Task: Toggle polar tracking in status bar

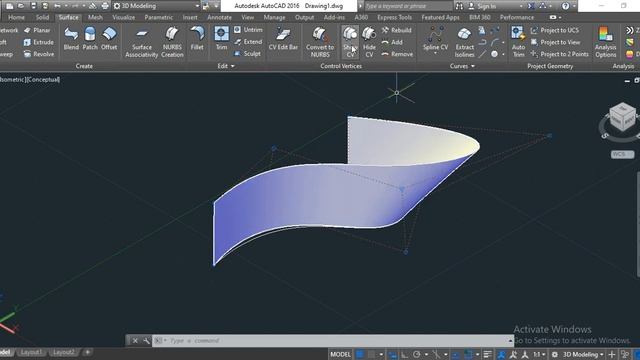Action: pos(416,354)
